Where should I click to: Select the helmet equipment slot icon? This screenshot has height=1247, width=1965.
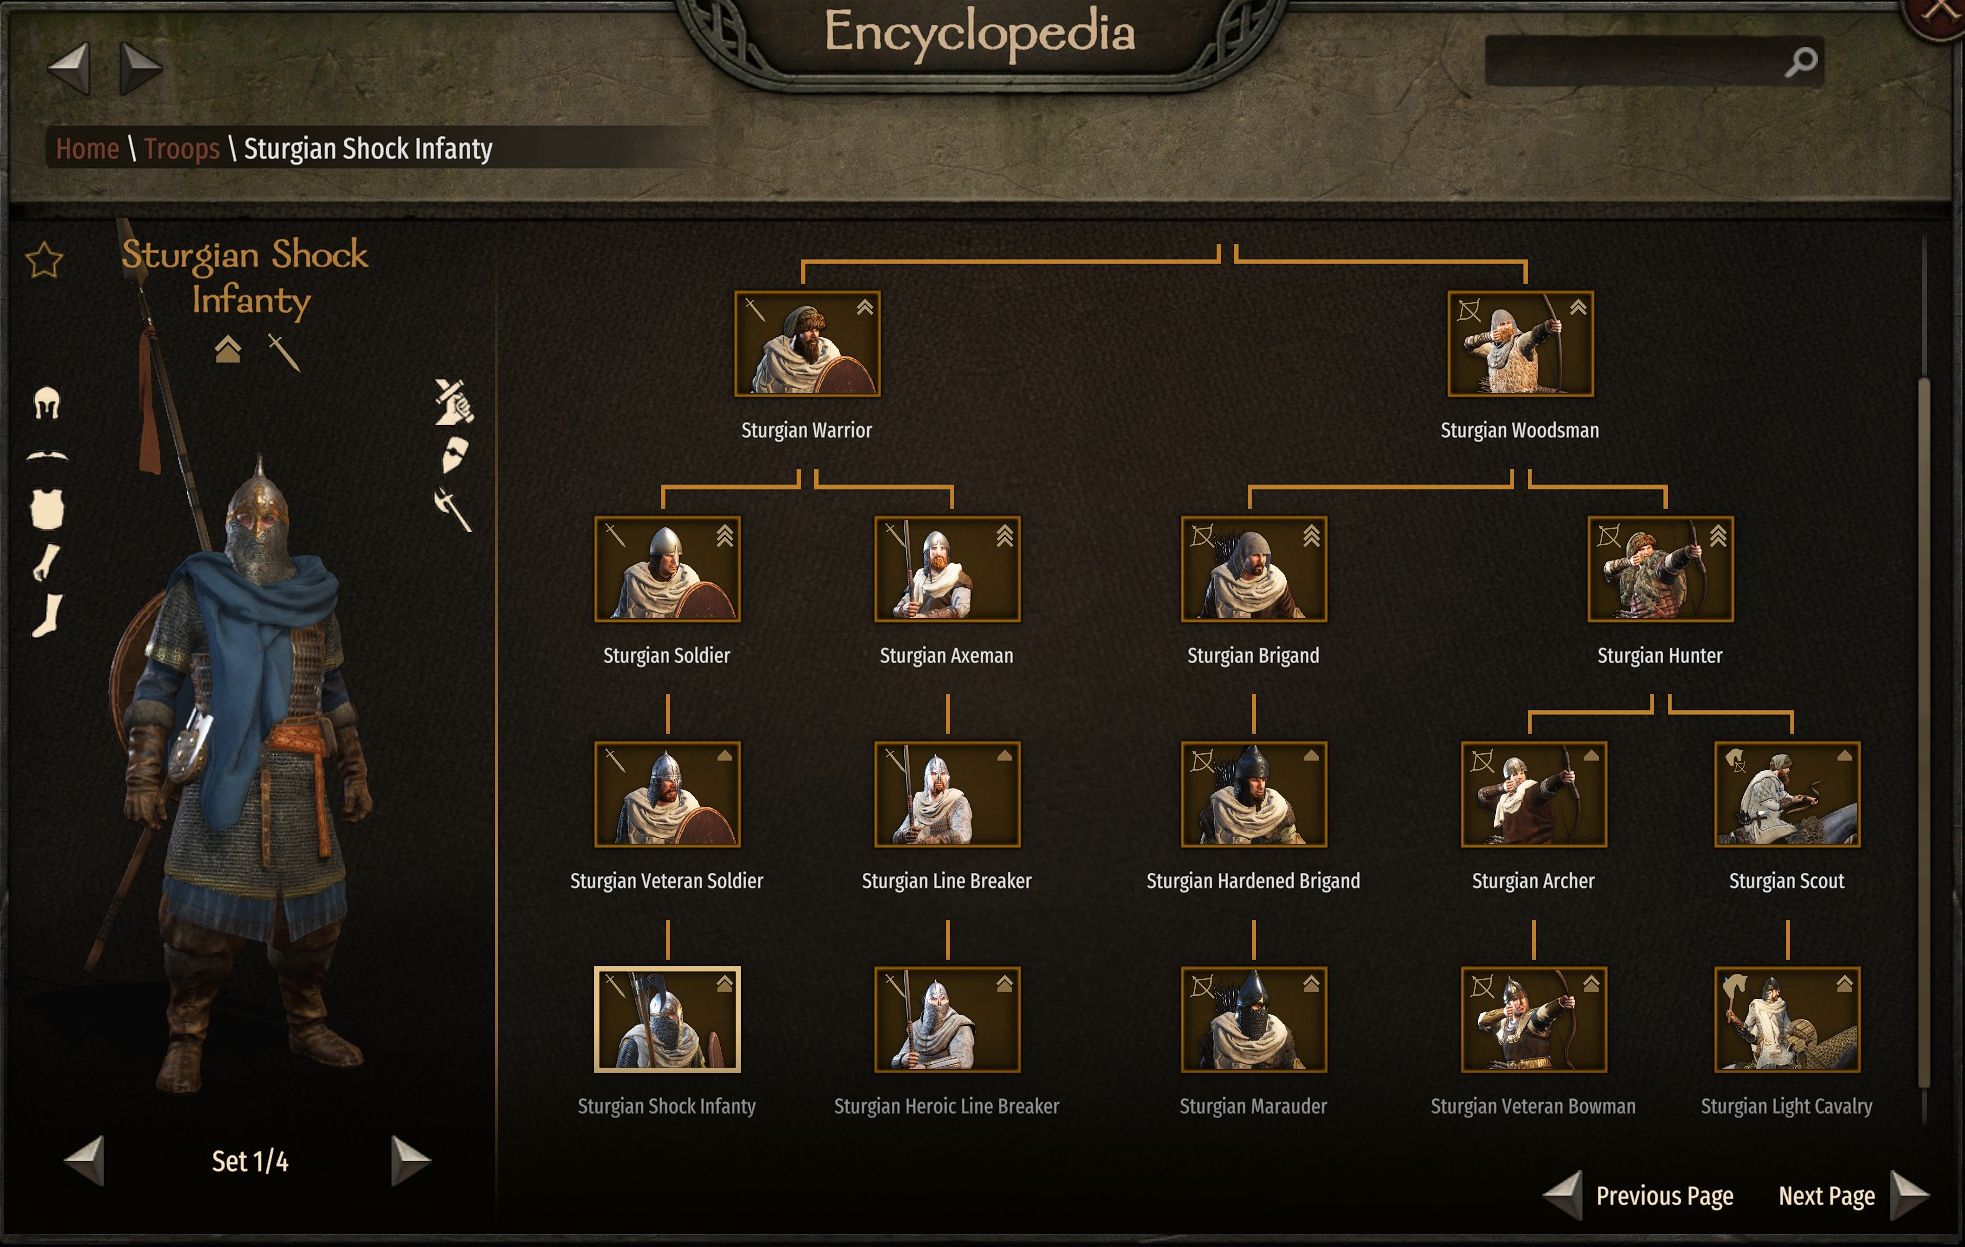tap(47, 403)
